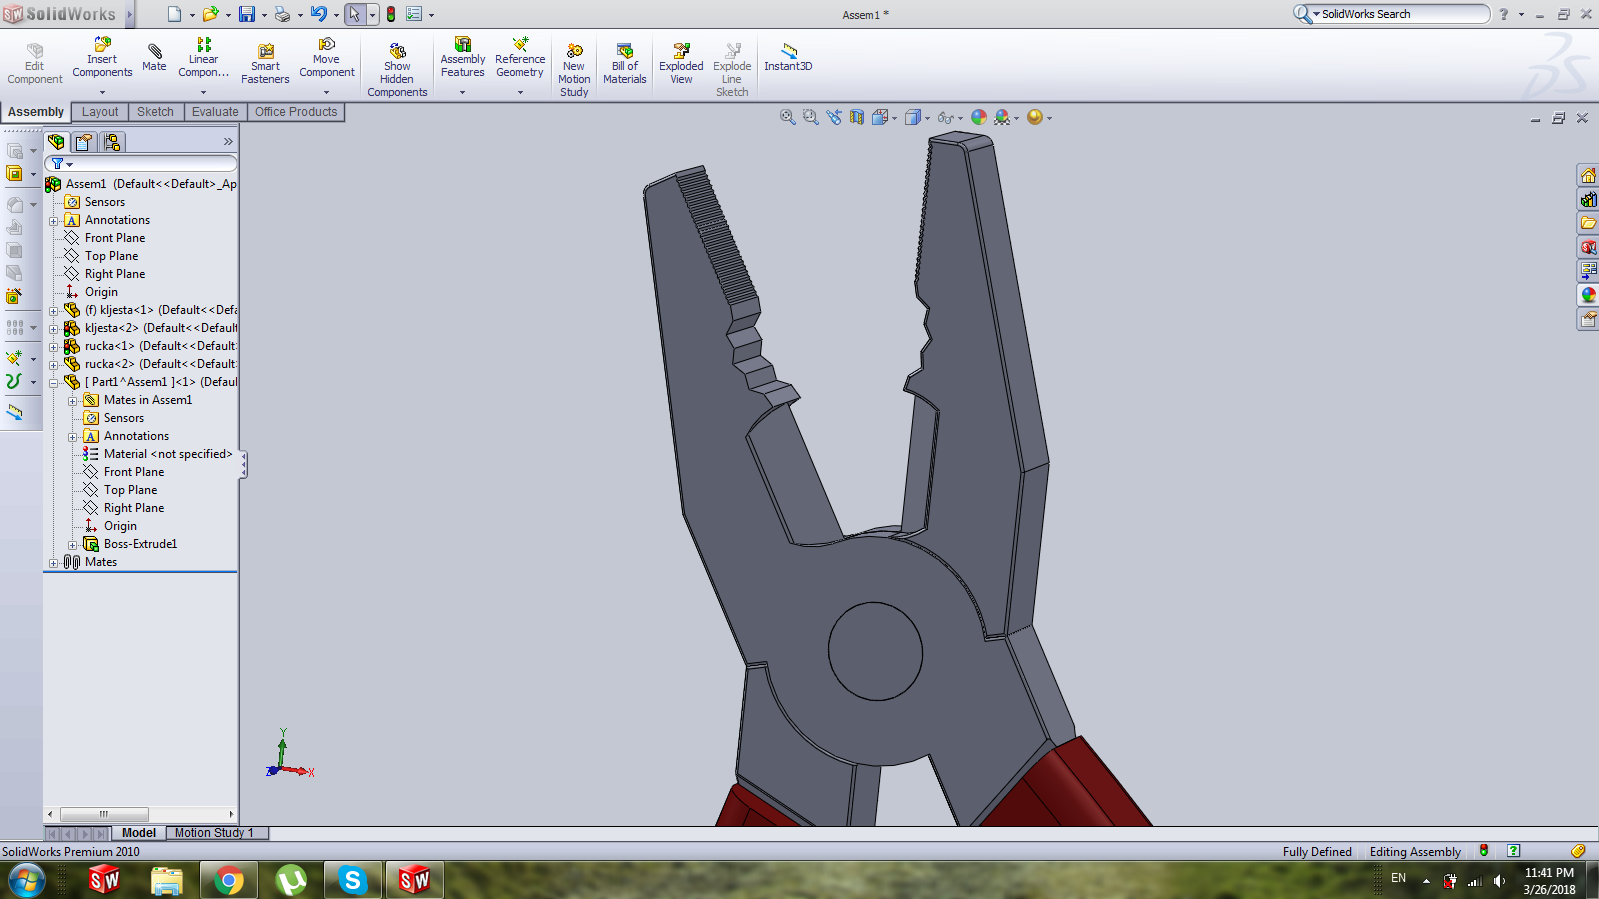The image size is (1599, 899).
Task: Click the Apply Scene icon
Action: (x=1002, y=117)
